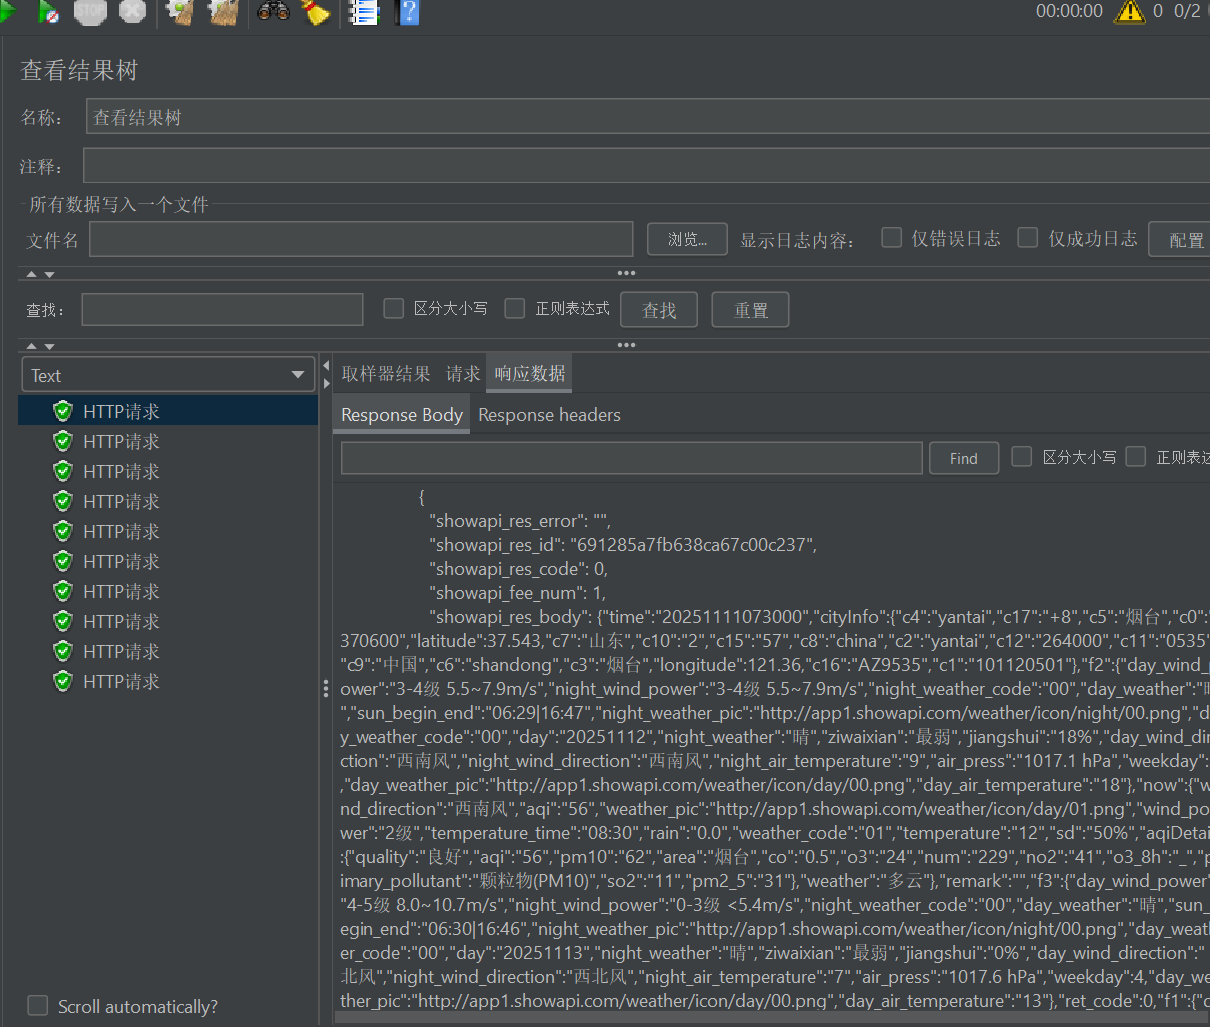Select the last HTTP请求 result row
This screenshot has height=1027, width=1210.
168,681
